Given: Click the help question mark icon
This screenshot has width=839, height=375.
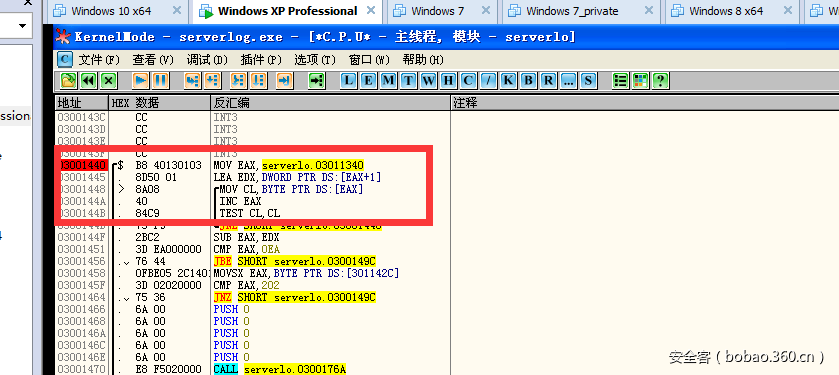Looking at the screenshot, I should point(661,81).
